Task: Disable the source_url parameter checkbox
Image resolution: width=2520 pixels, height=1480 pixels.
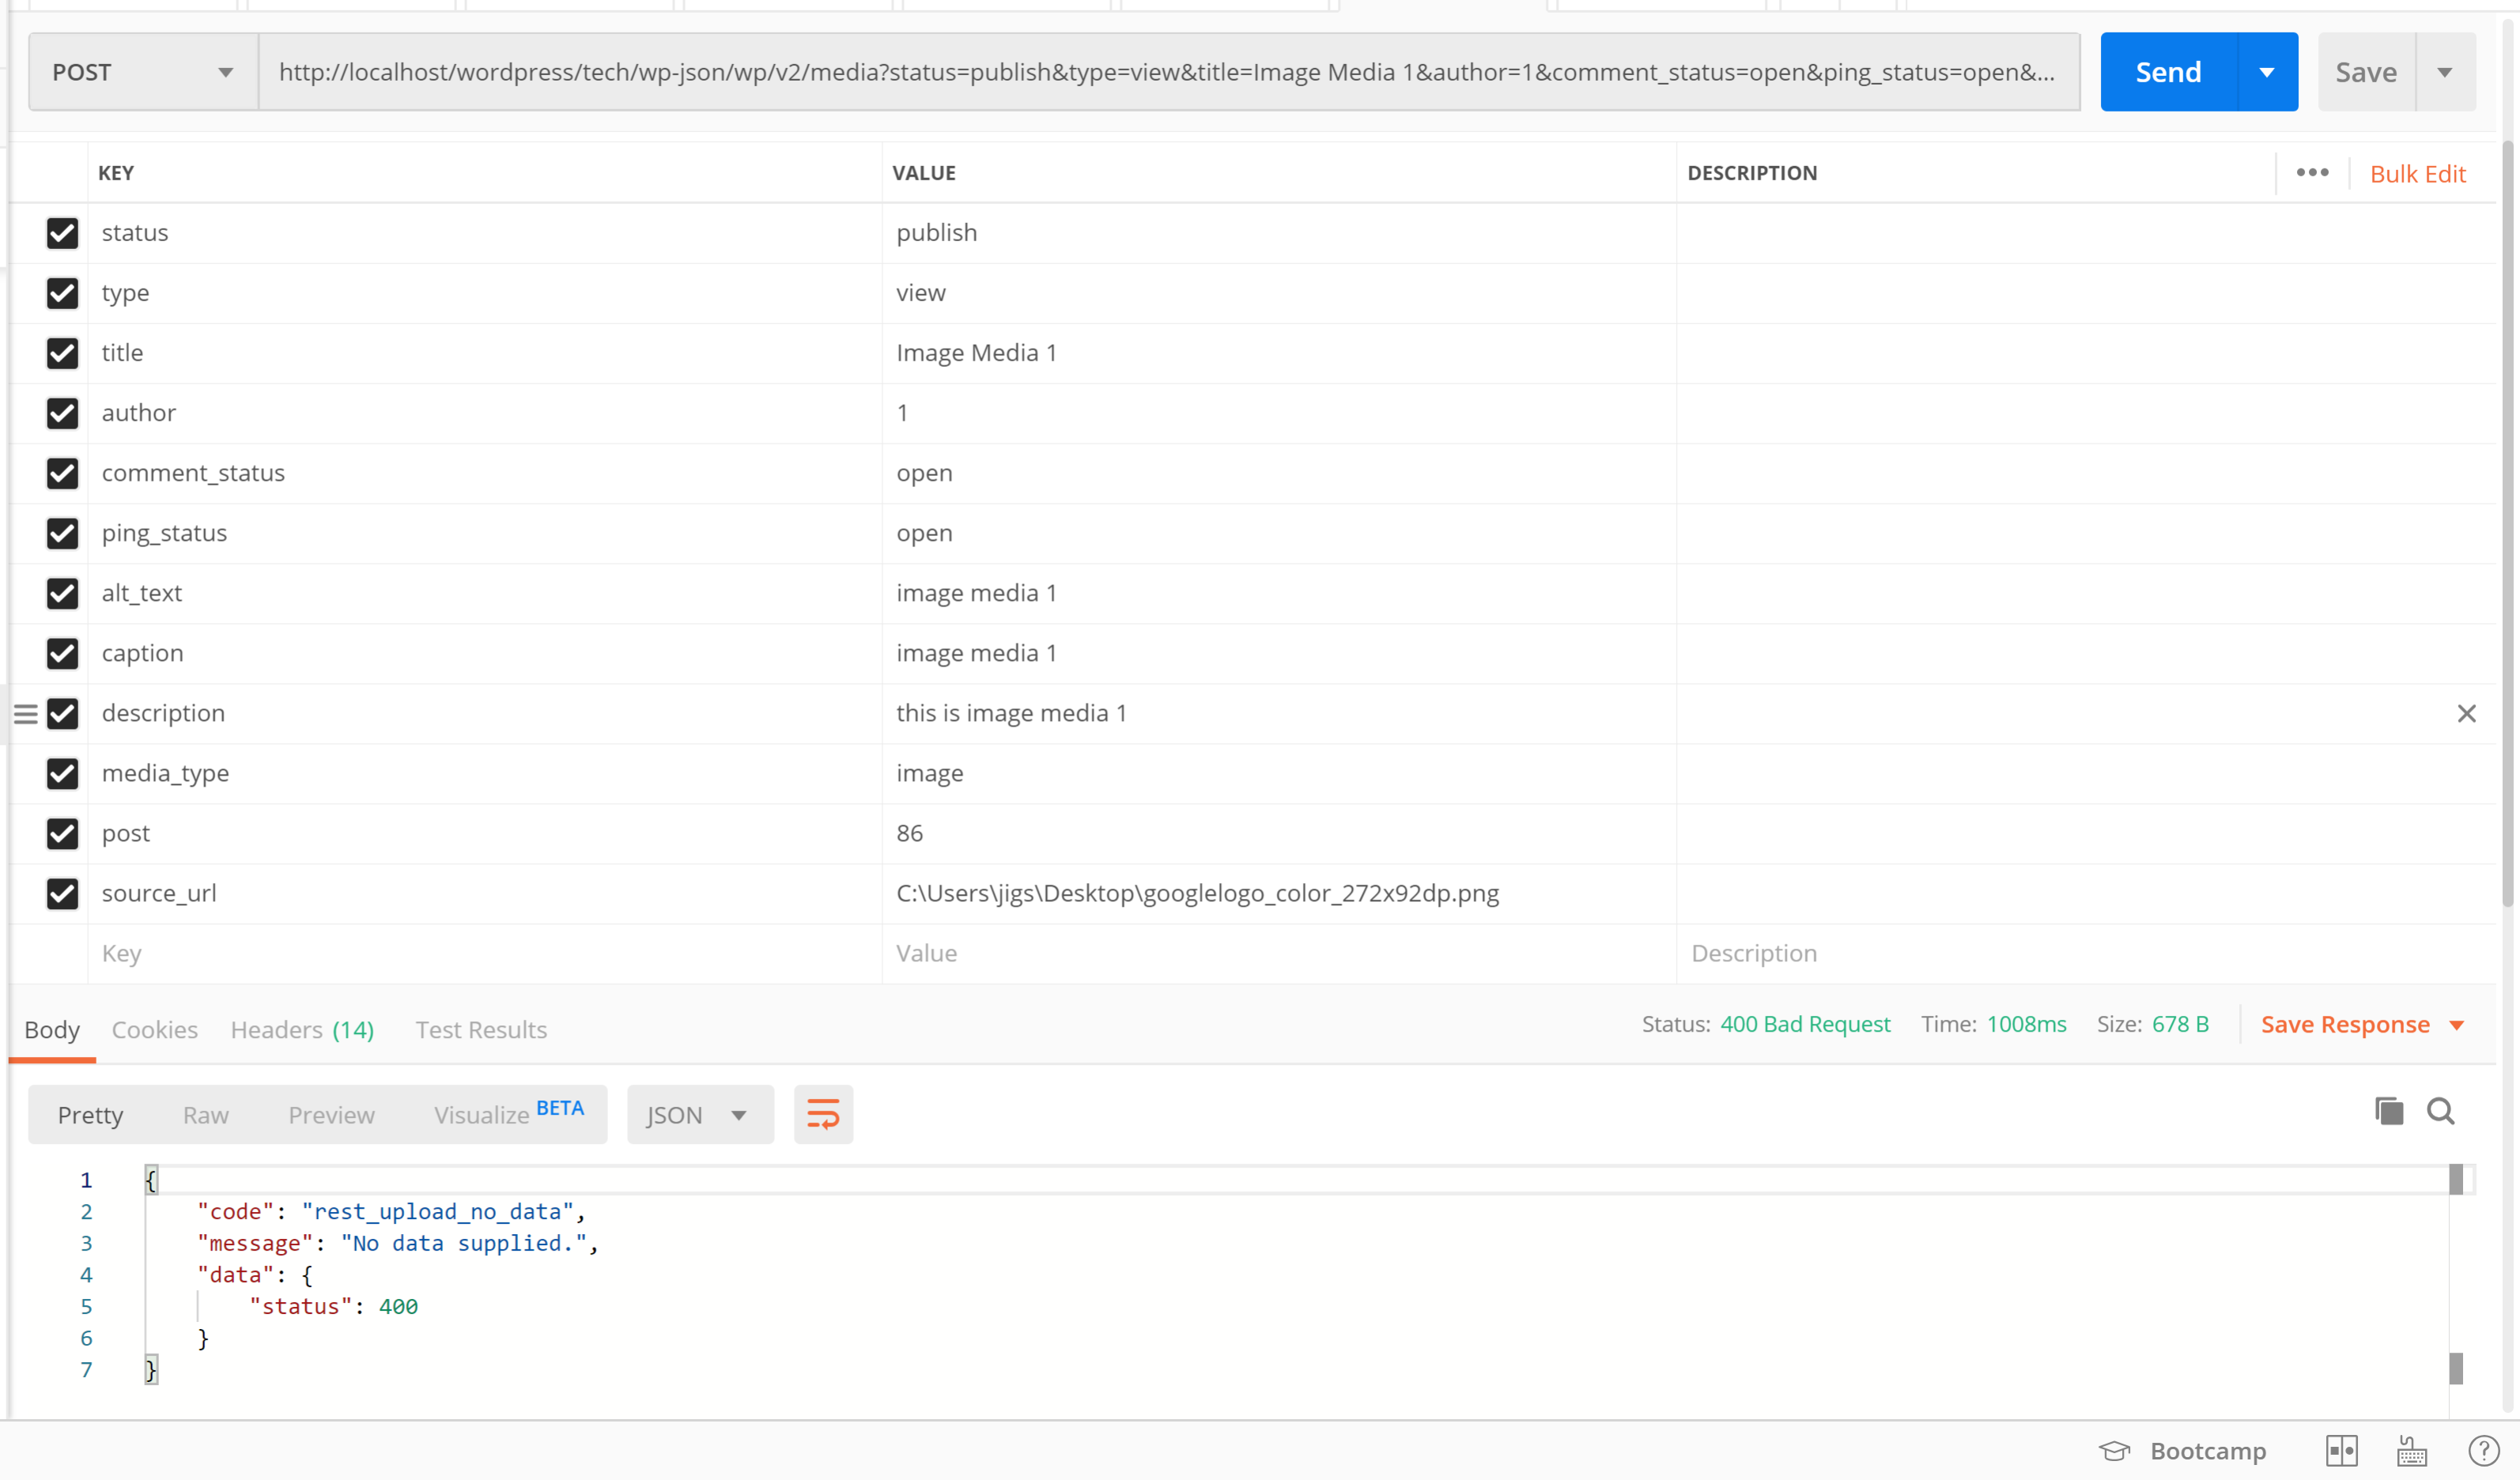Action: [x=62, y=893]
